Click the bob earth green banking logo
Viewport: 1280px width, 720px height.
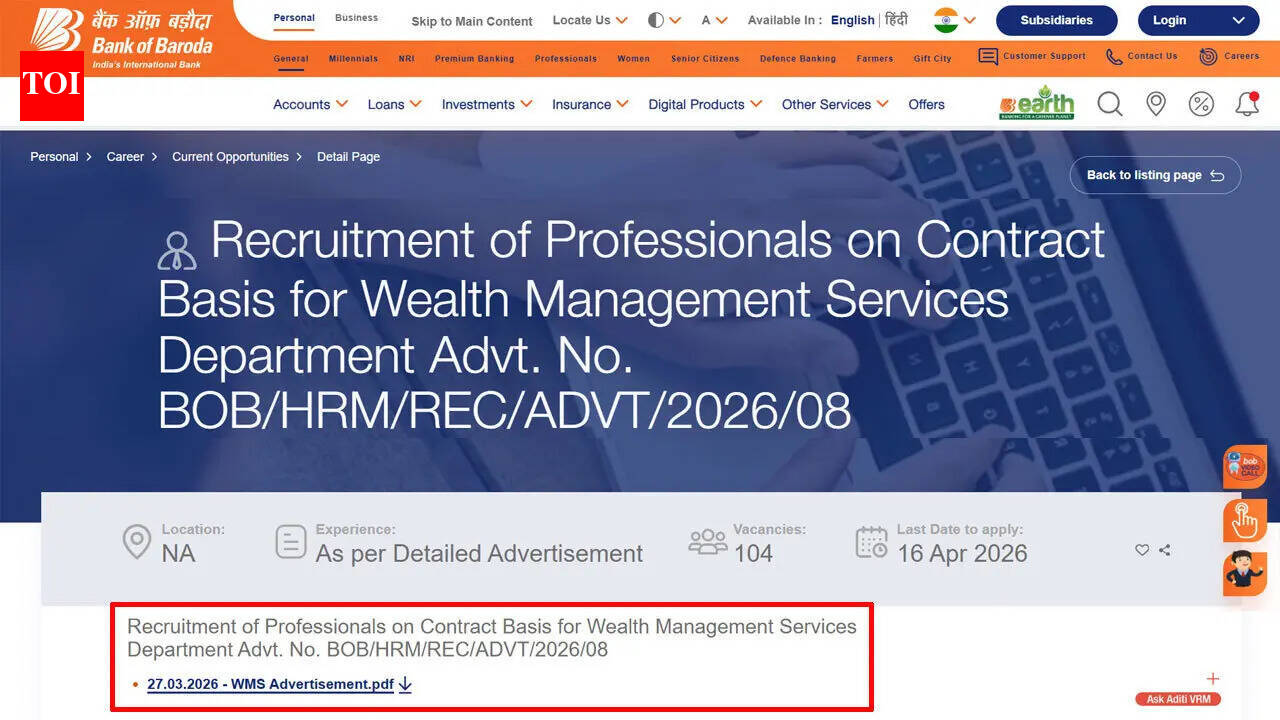tap(1035, 102)
